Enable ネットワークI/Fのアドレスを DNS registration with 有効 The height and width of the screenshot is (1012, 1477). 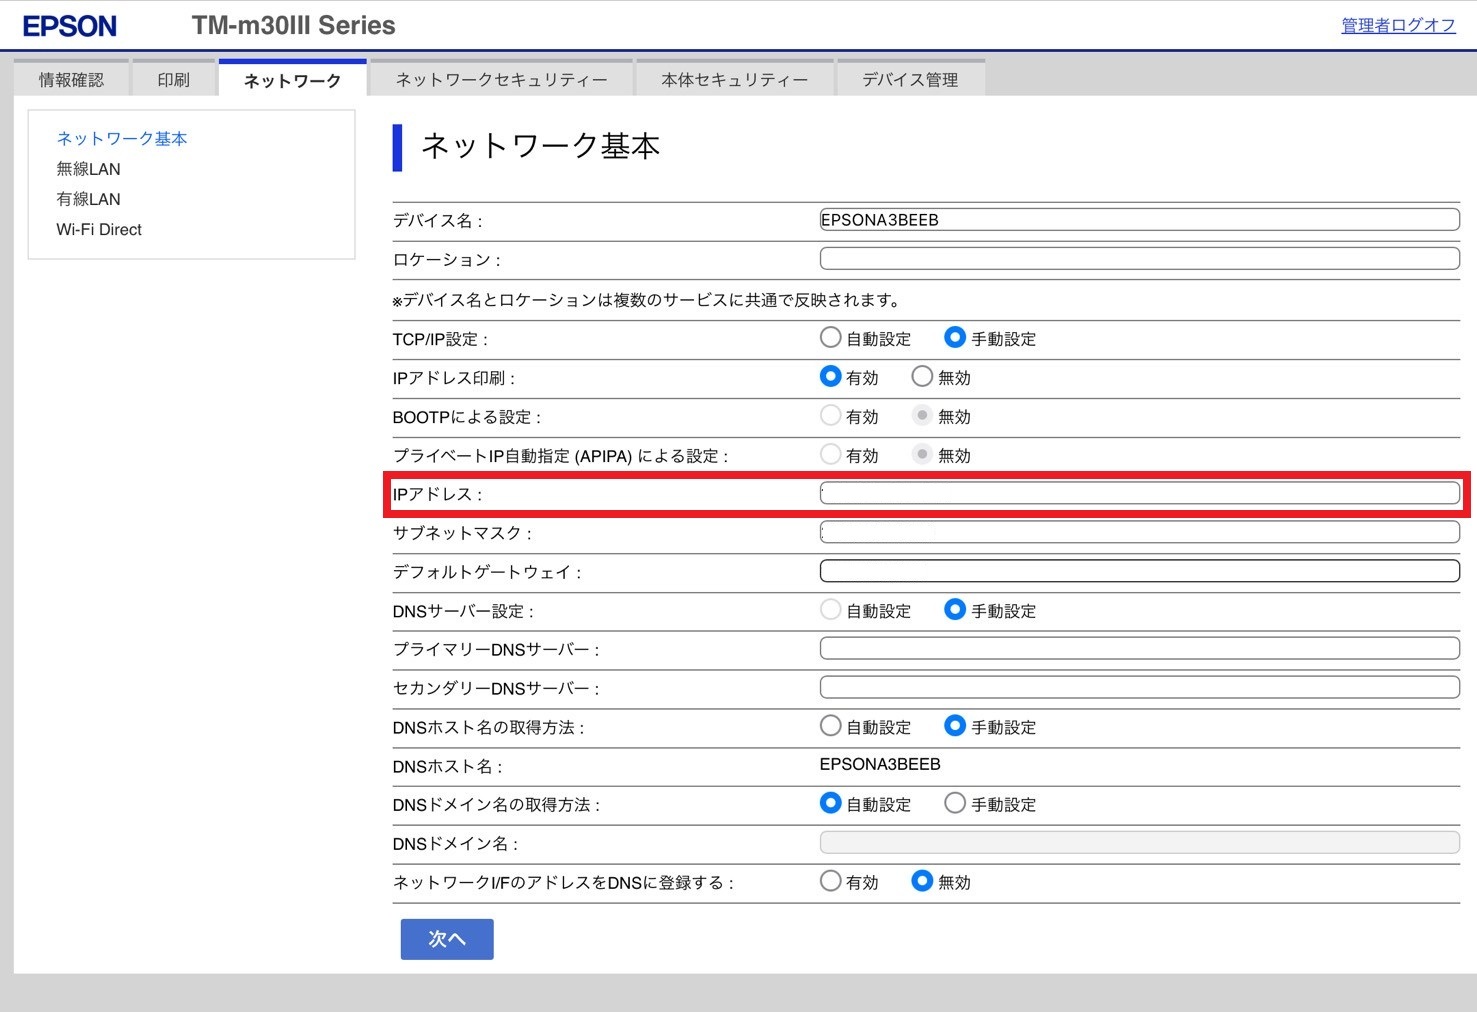tap(830, 881)
